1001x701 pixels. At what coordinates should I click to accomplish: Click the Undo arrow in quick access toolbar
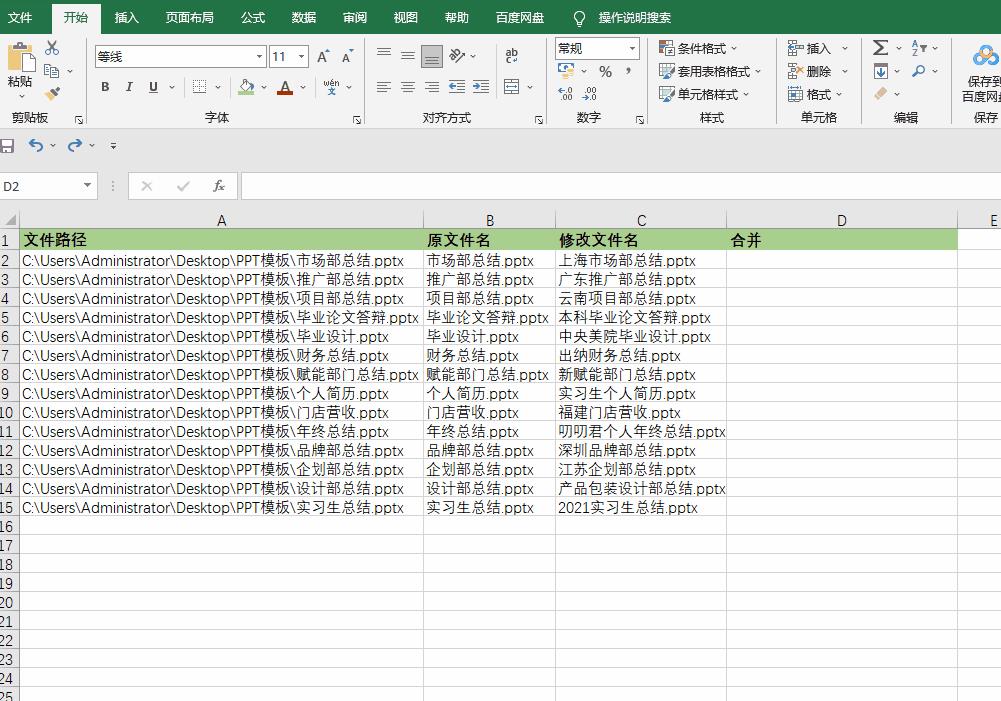[36, 146]
